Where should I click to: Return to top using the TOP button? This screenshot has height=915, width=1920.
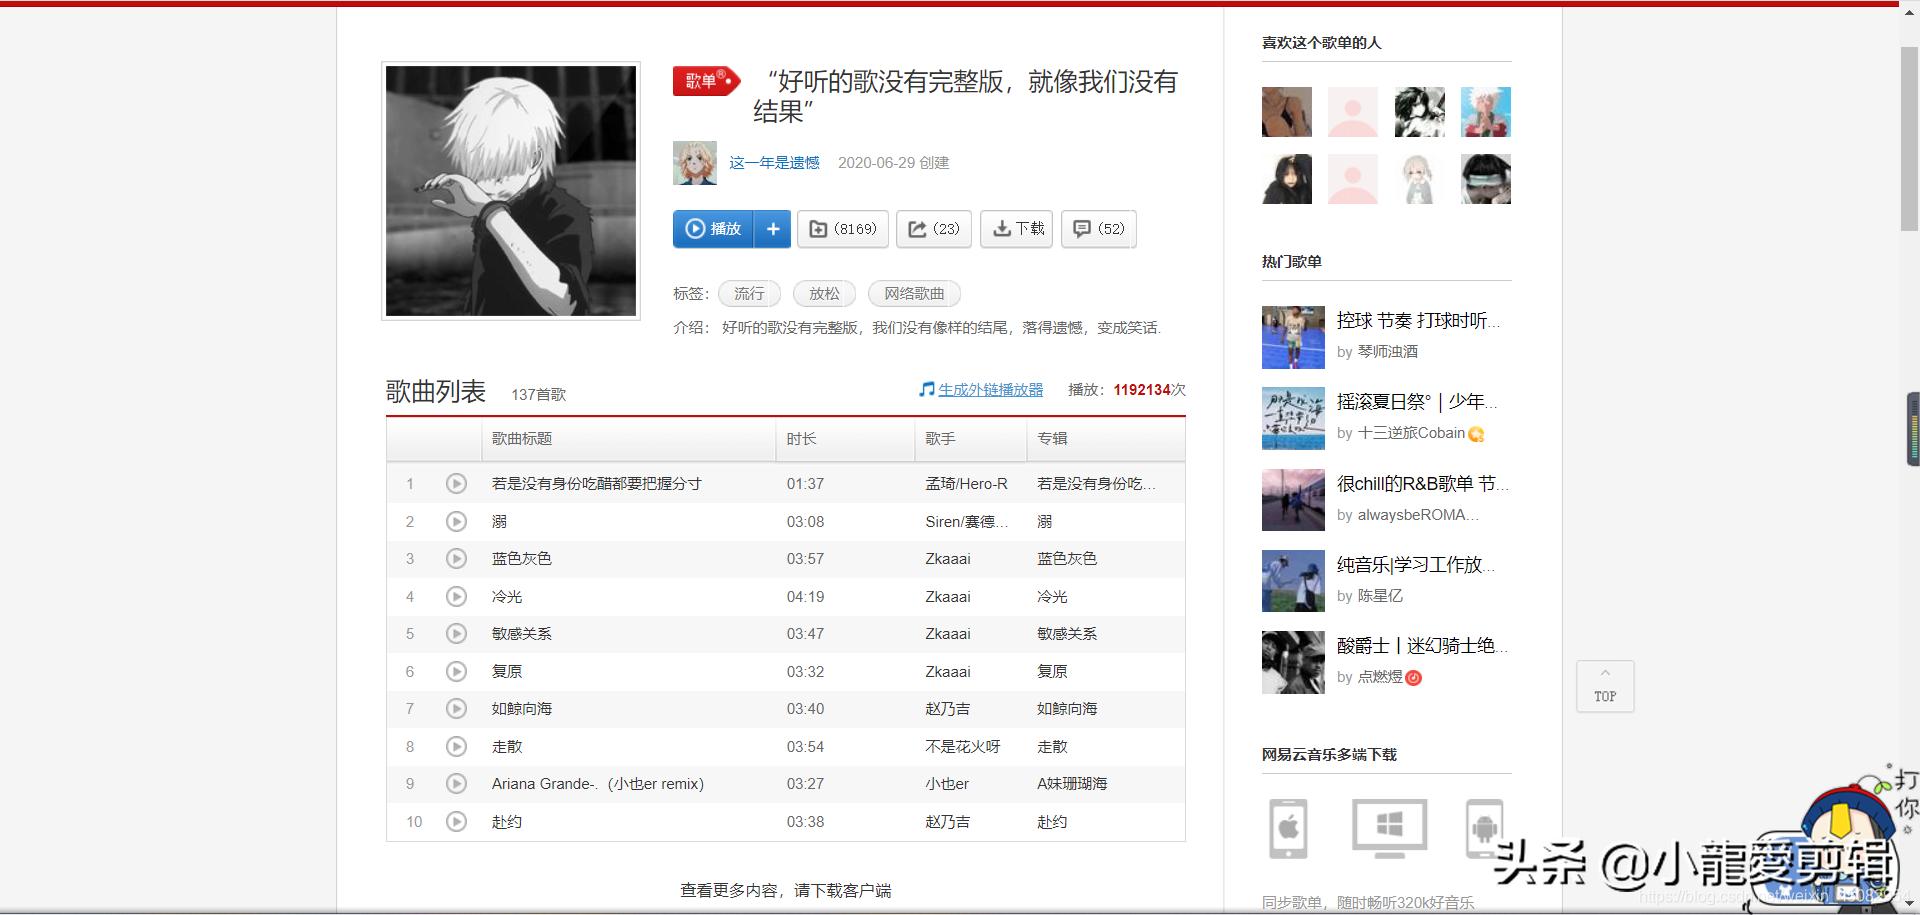pos(1605,686)
